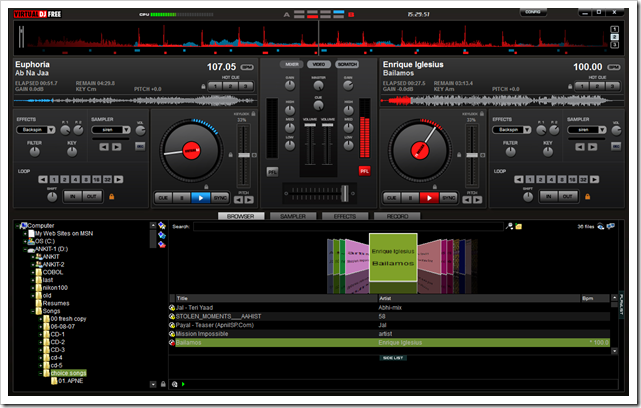The height and width of the screenshot is (408, 641).
Task: Open right deck Backspin effect dropdown
Action: [527, 130]
